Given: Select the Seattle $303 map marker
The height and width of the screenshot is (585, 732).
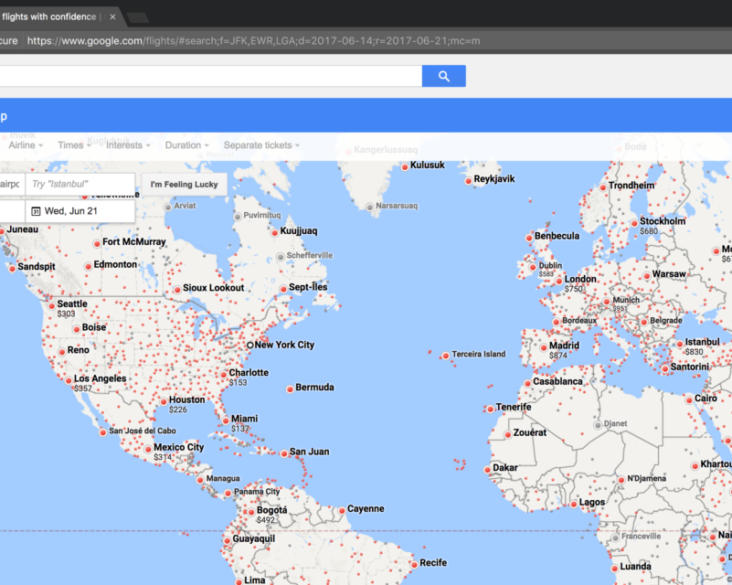Looking at the screenshot, I should [52, 306].
